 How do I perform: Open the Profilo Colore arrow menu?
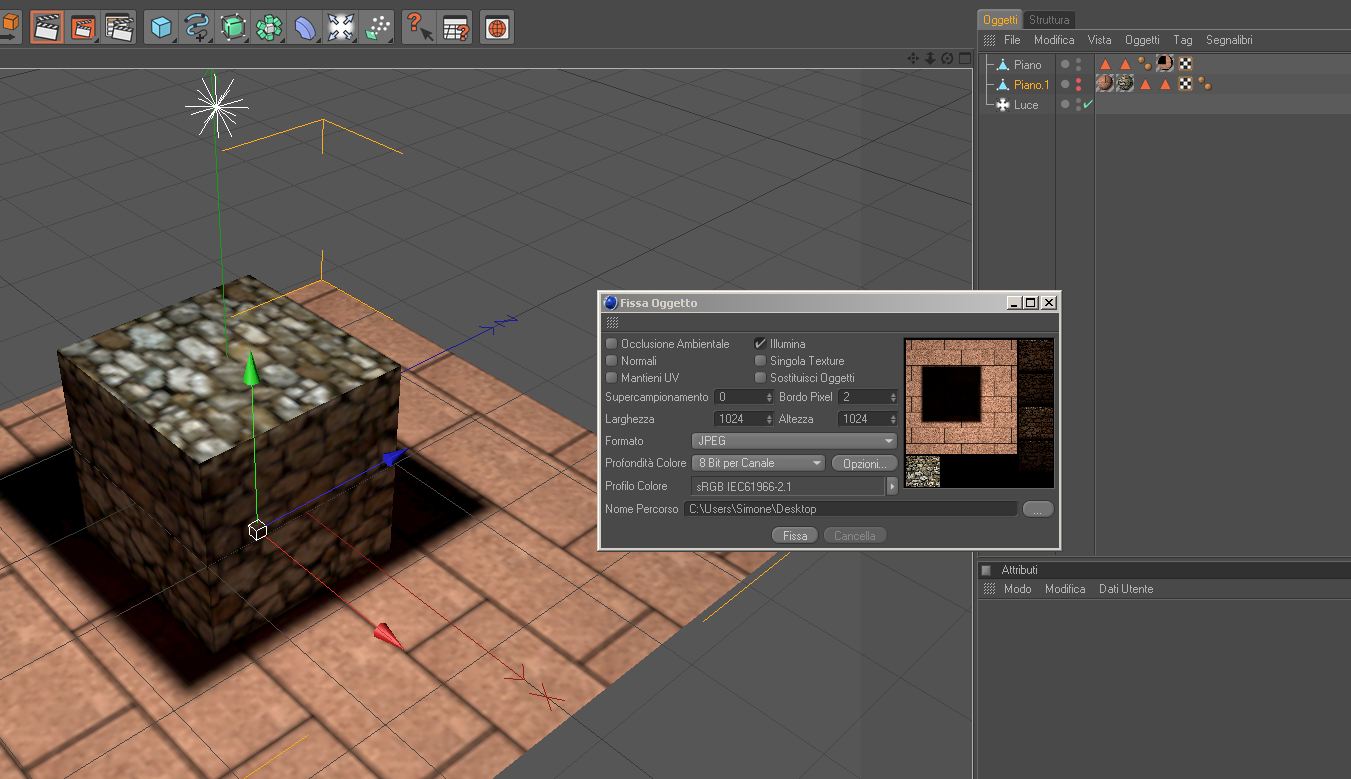click(892, 486)
